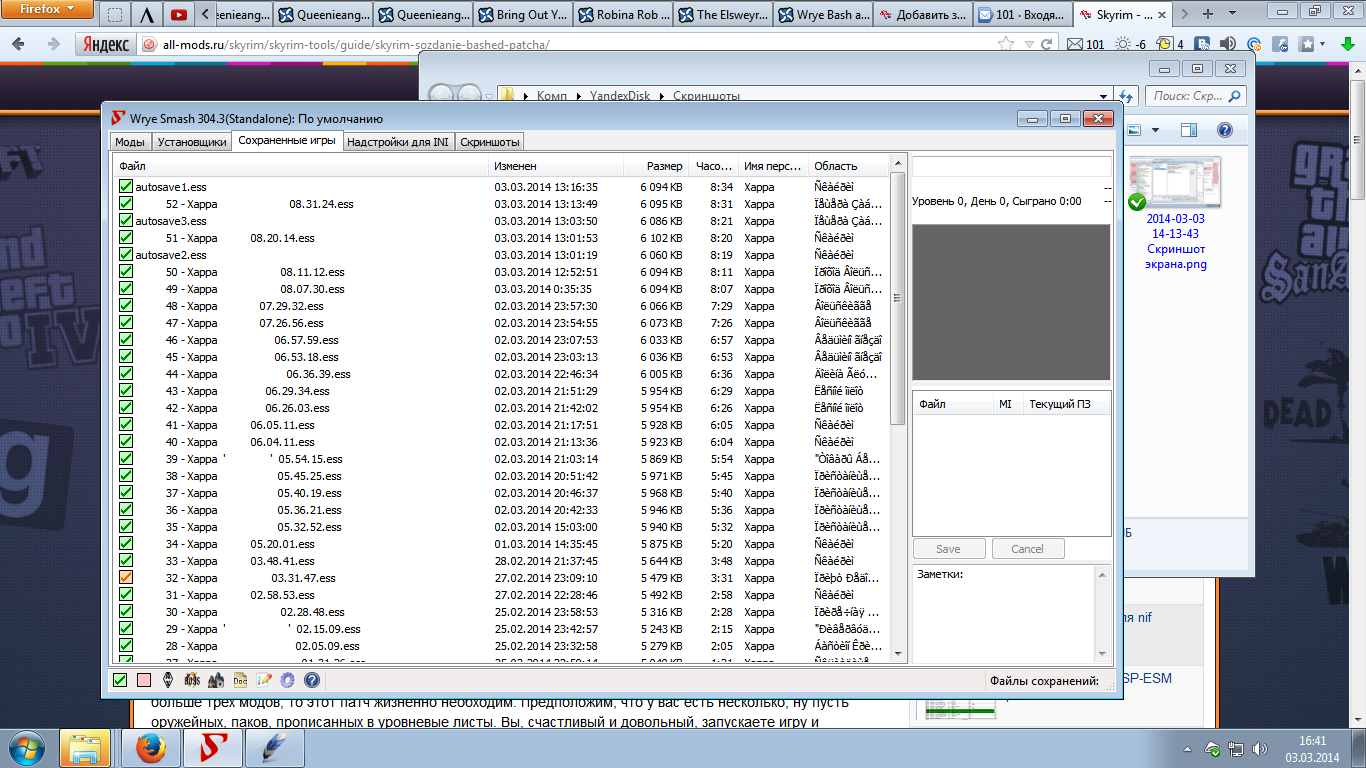Click the Explorer refresh arrows button
Image resolution: width=1366 pixels, height=768 pixels.
point(1127,96)
